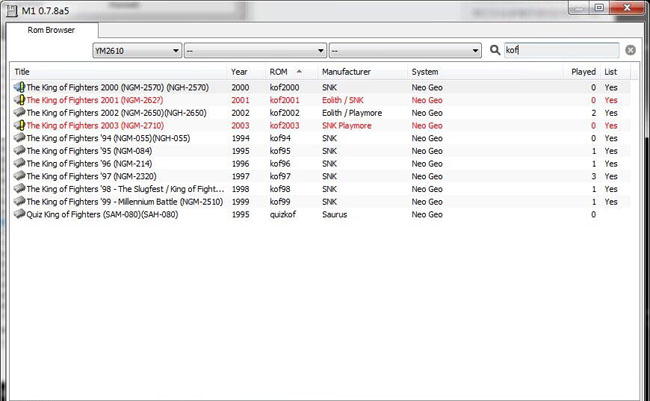Clear the search text with the X icon

(630, 50)
